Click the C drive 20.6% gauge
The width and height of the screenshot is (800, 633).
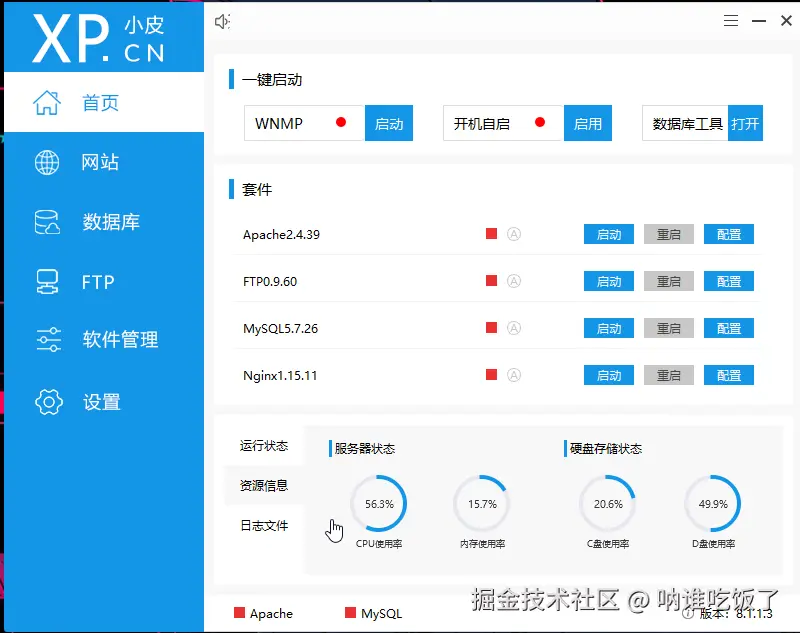click(608, 503)
